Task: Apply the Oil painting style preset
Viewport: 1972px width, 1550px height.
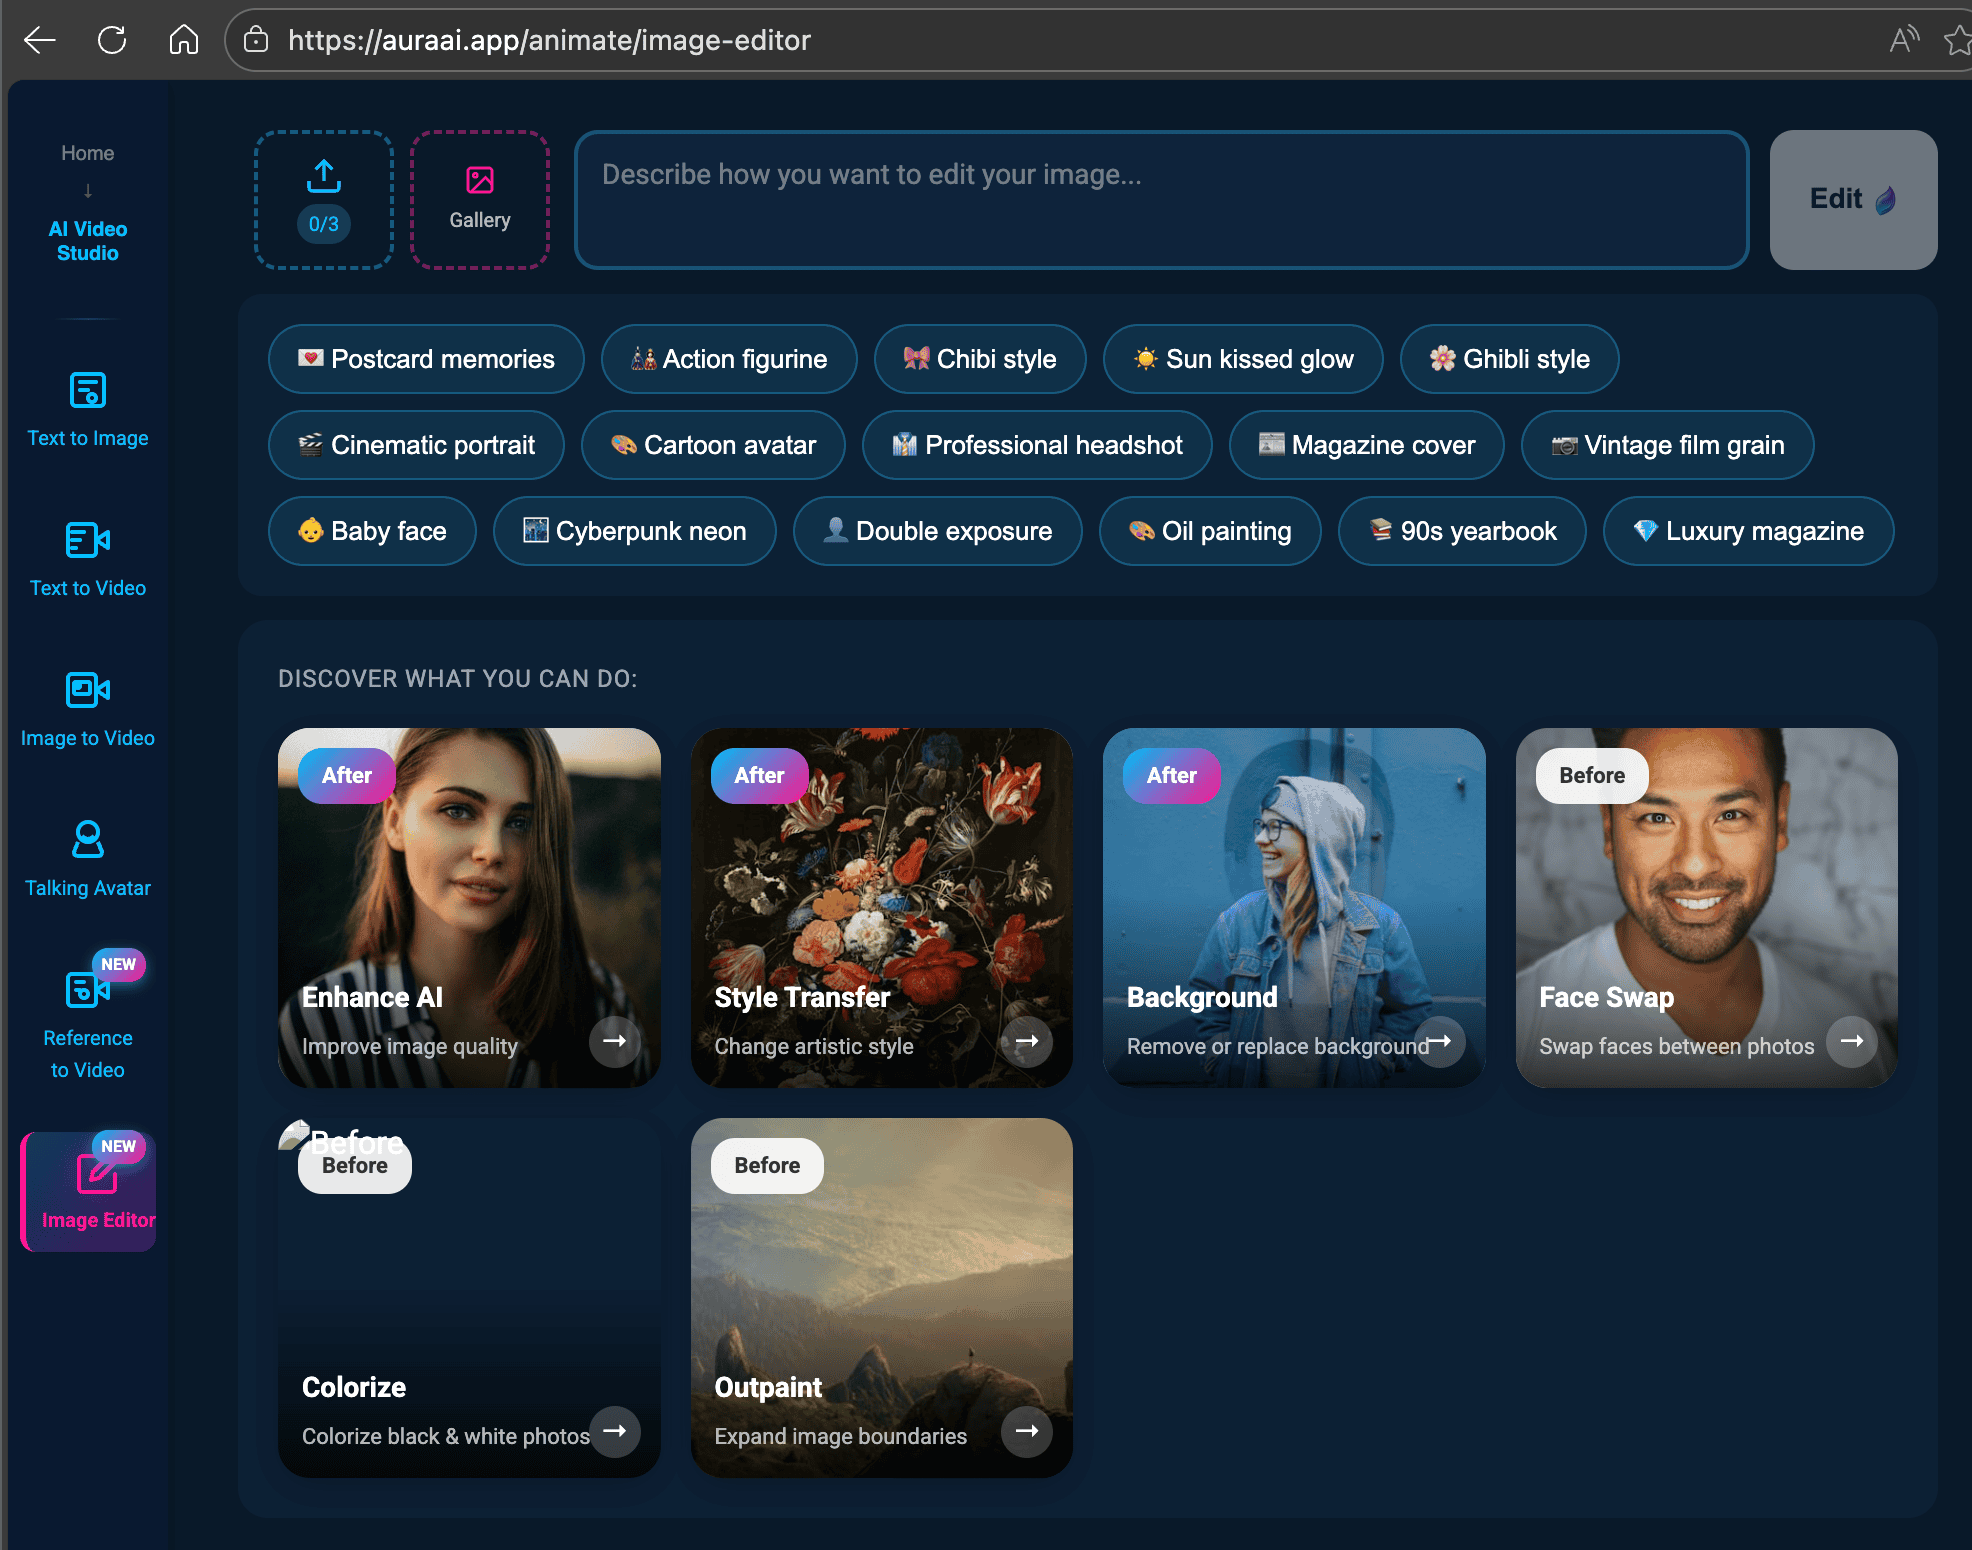Action: point(1210,531)
